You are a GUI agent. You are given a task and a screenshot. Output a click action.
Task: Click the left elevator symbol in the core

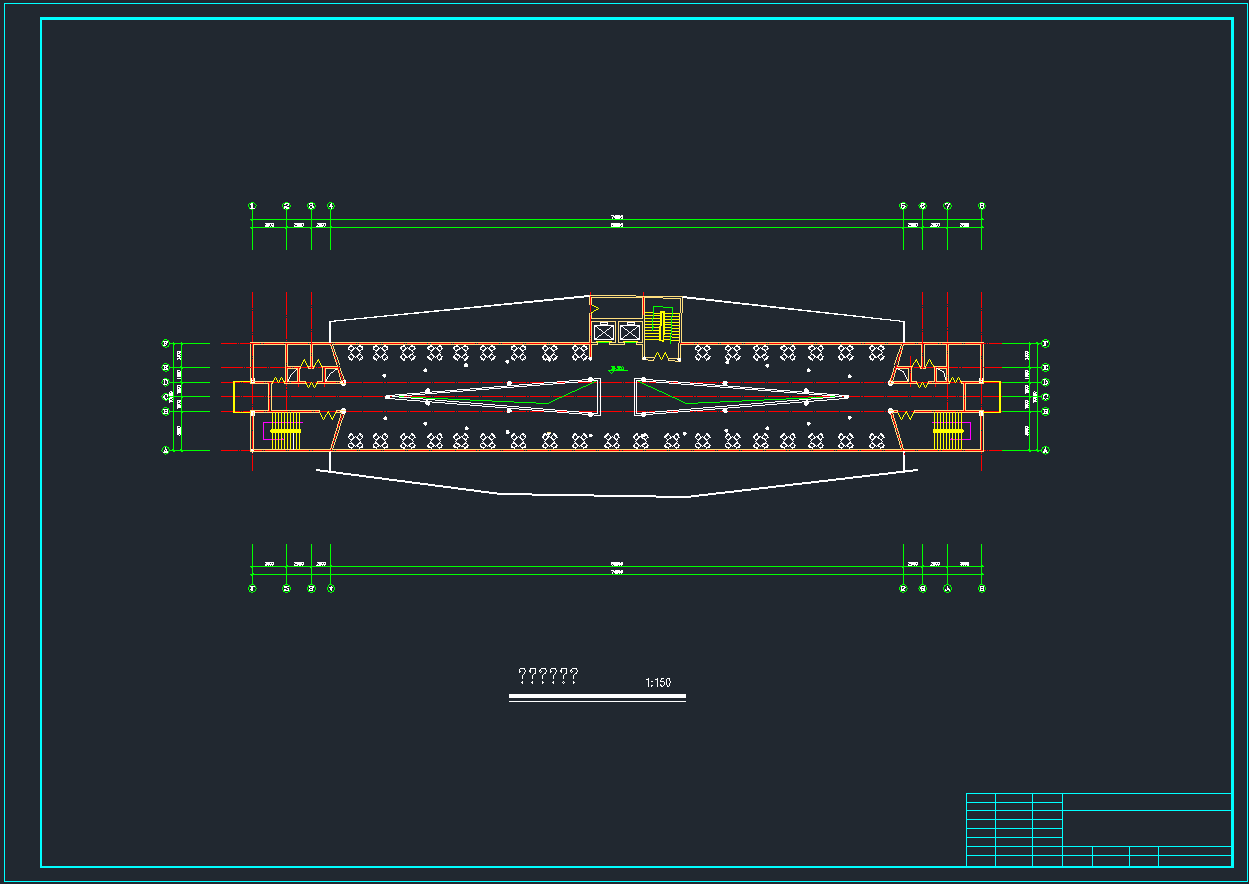(x=604, y=332)
